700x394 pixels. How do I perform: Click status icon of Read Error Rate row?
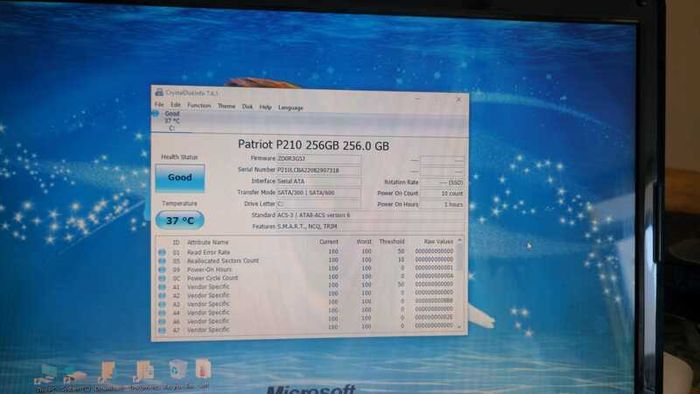point(162,252)
